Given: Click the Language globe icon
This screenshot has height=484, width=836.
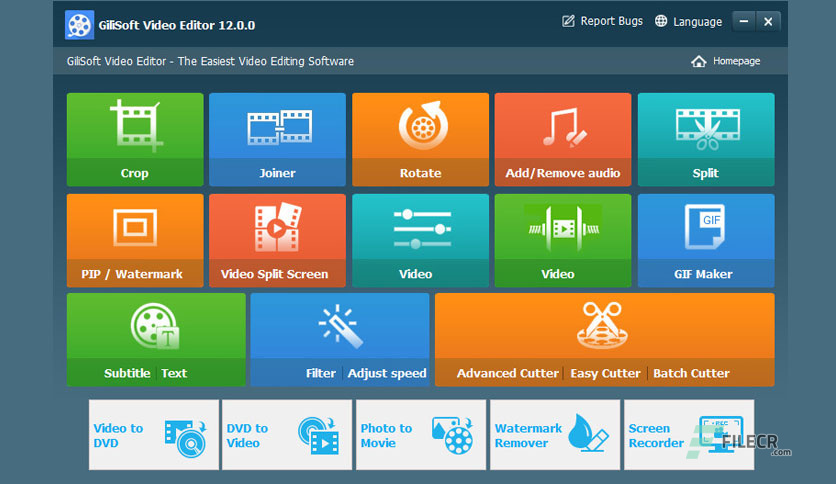Looking at the screenshot, I should [661, 21].
